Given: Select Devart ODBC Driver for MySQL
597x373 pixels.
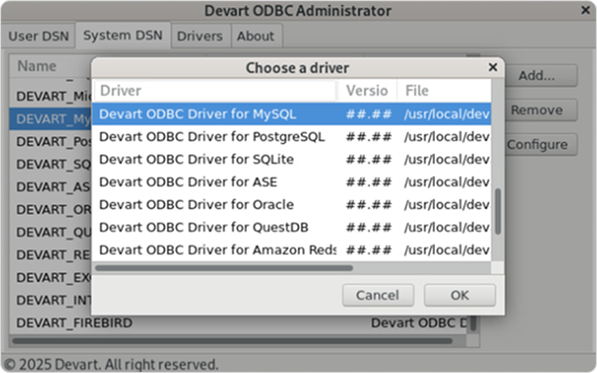Looking at the screenshot, I should click(292, 114).
